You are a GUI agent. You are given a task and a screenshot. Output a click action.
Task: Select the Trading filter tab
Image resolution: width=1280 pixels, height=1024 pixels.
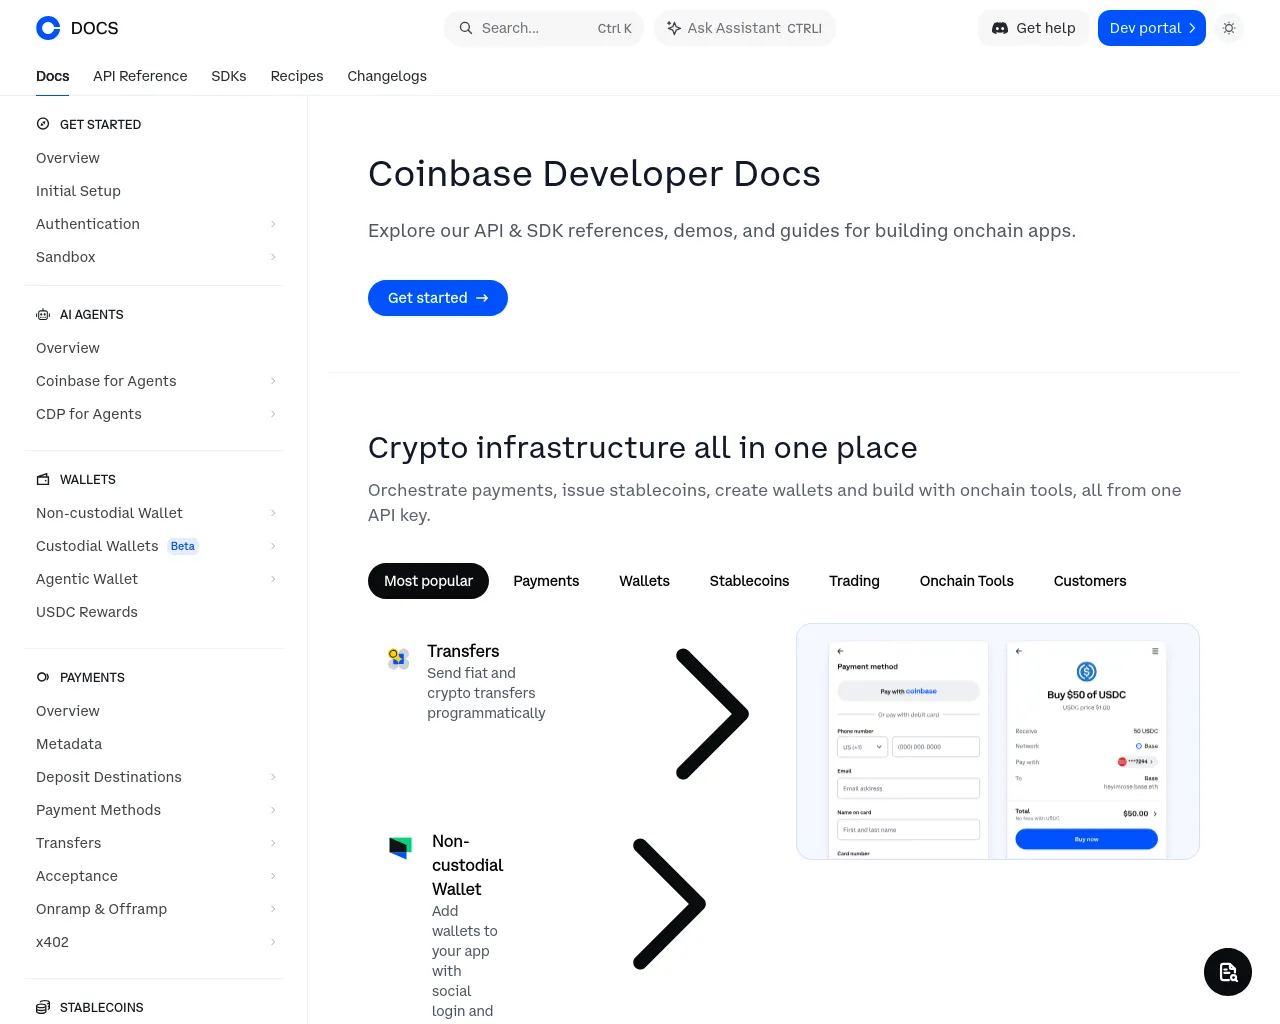point(854,581)
